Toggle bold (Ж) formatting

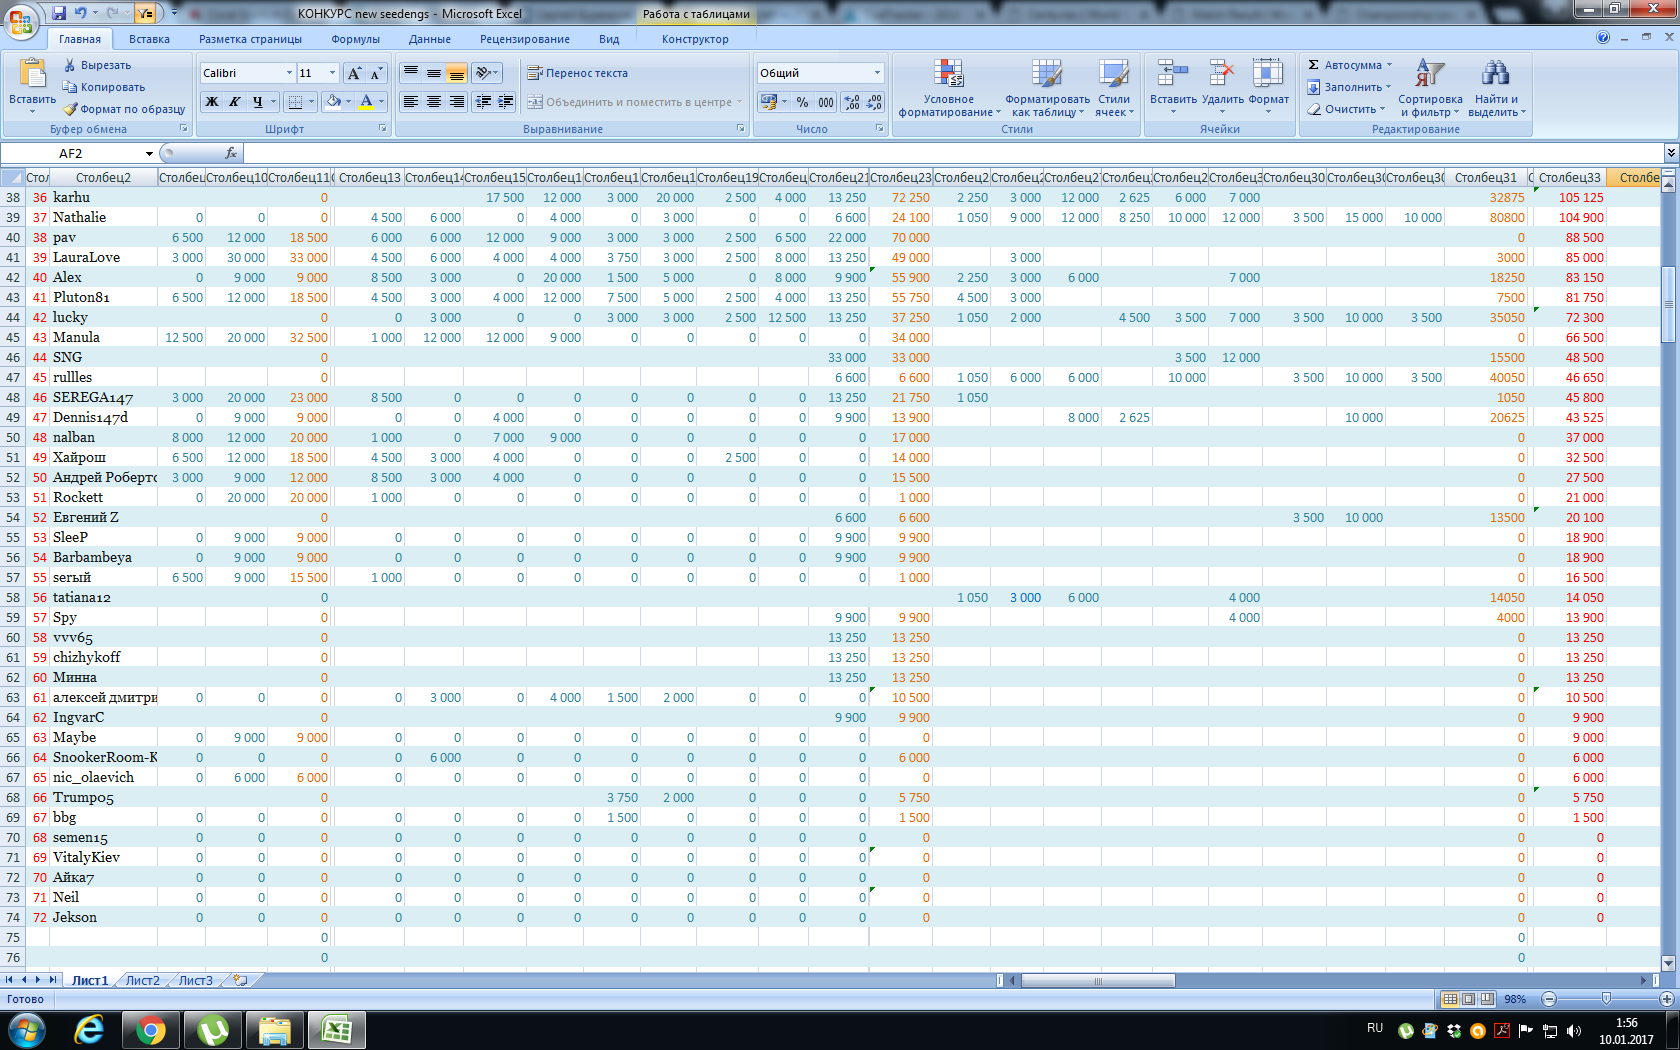click(x=212, y=102)
